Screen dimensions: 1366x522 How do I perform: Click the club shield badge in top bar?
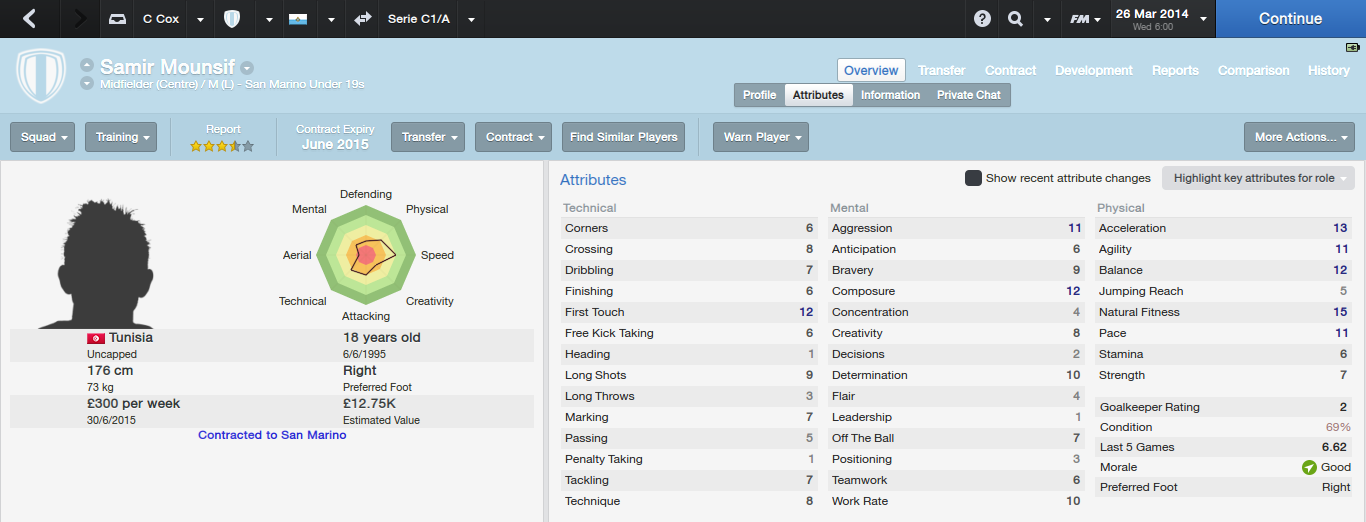pyautogui.click(x=232, y=19)
